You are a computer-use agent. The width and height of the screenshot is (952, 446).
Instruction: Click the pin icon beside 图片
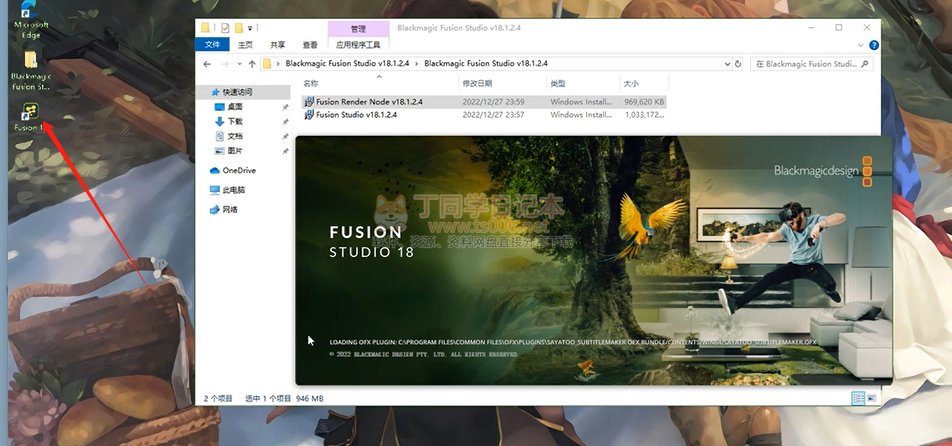[285, 151]
